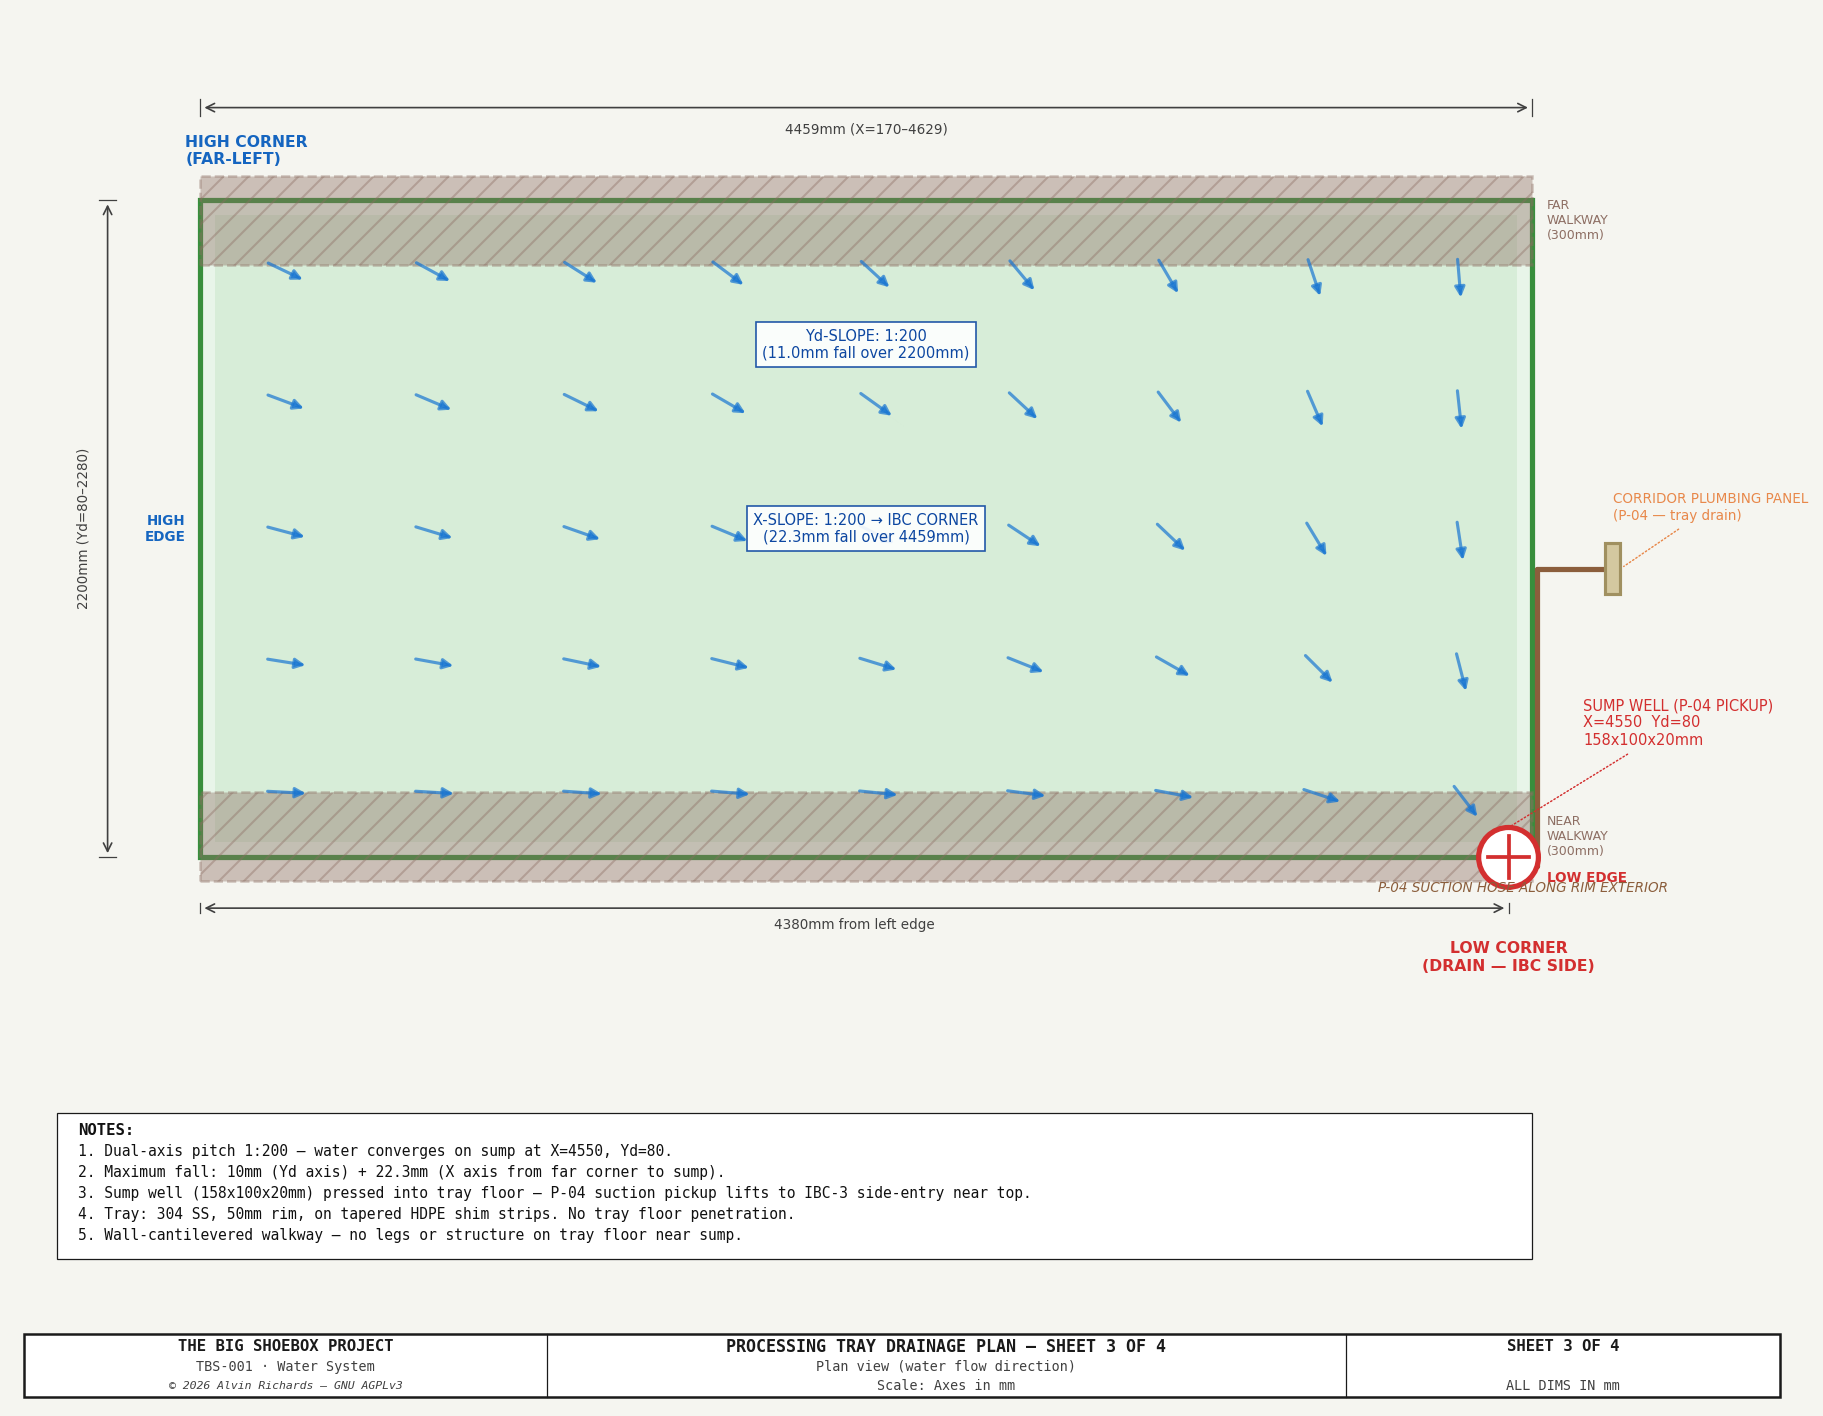This screenshot has height=1416, width=1823.
Task: Click Plan view (water flow direction) subtitle
Action: [946, 1367]
